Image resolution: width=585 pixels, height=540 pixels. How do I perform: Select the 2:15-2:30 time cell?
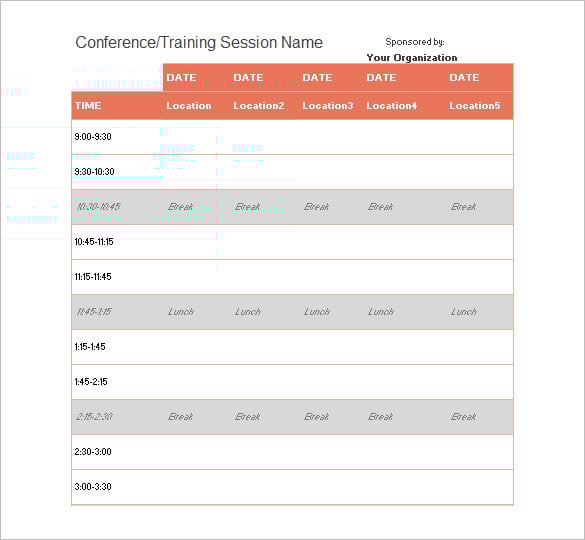[94, 417]
